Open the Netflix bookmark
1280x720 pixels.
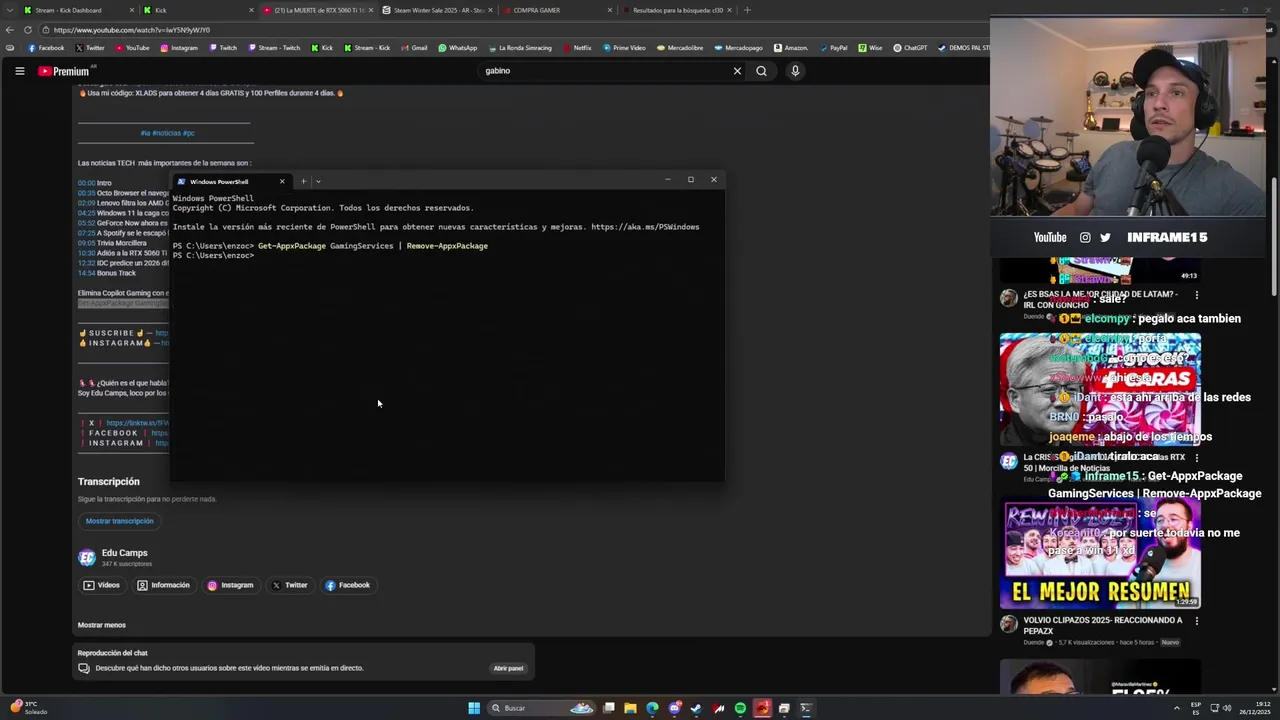tap(577, 48)
